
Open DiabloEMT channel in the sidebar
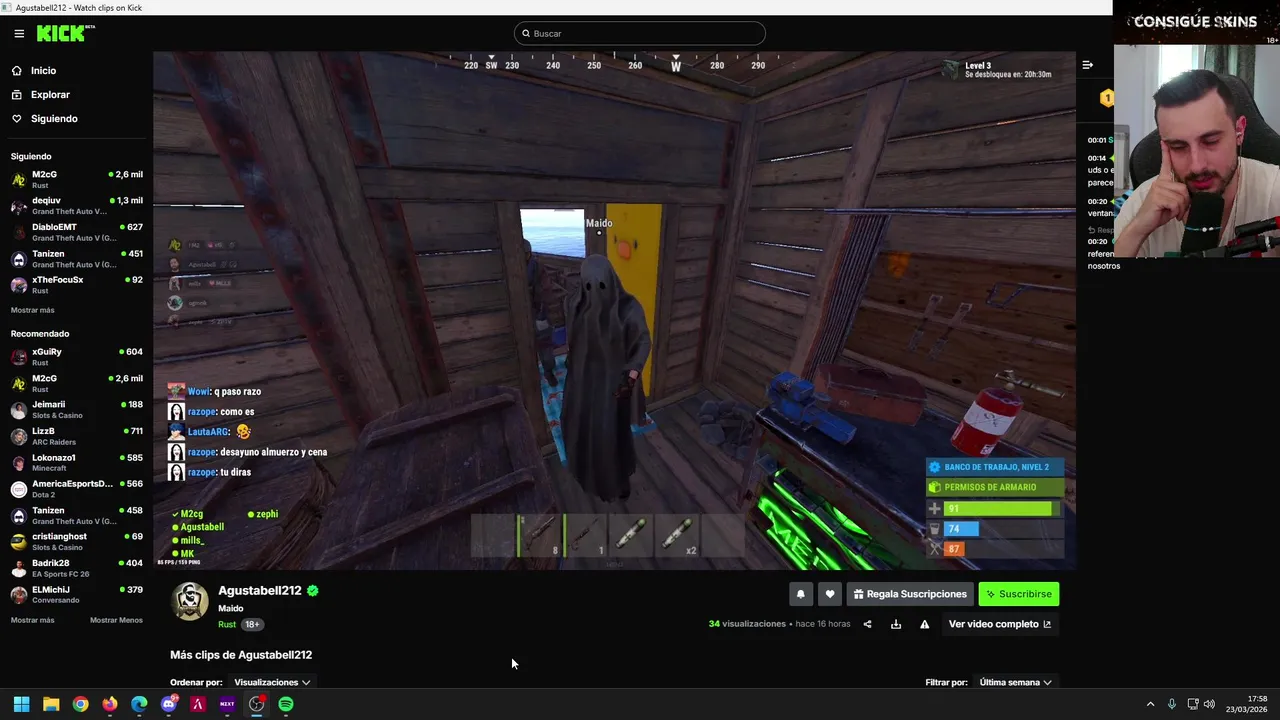76,232
